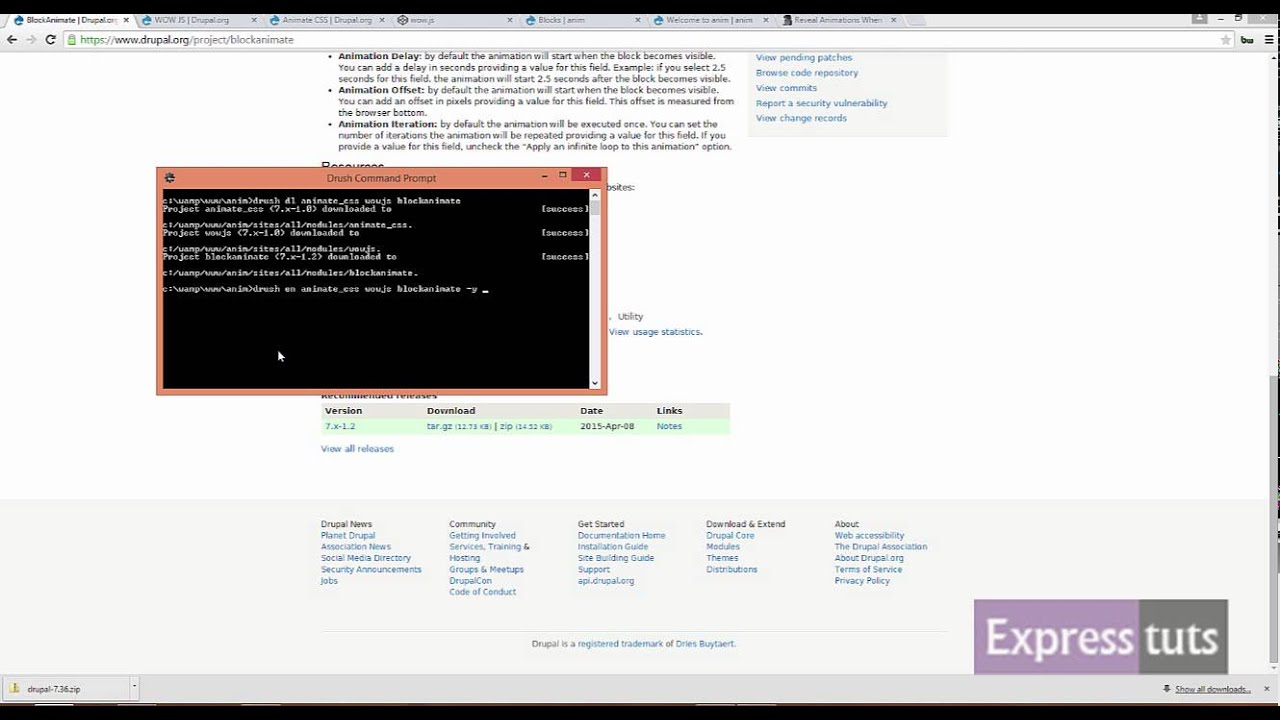Close the Blocks | anim tab
This screenshot has width=1280, height=720.
(x=637, y=20)
